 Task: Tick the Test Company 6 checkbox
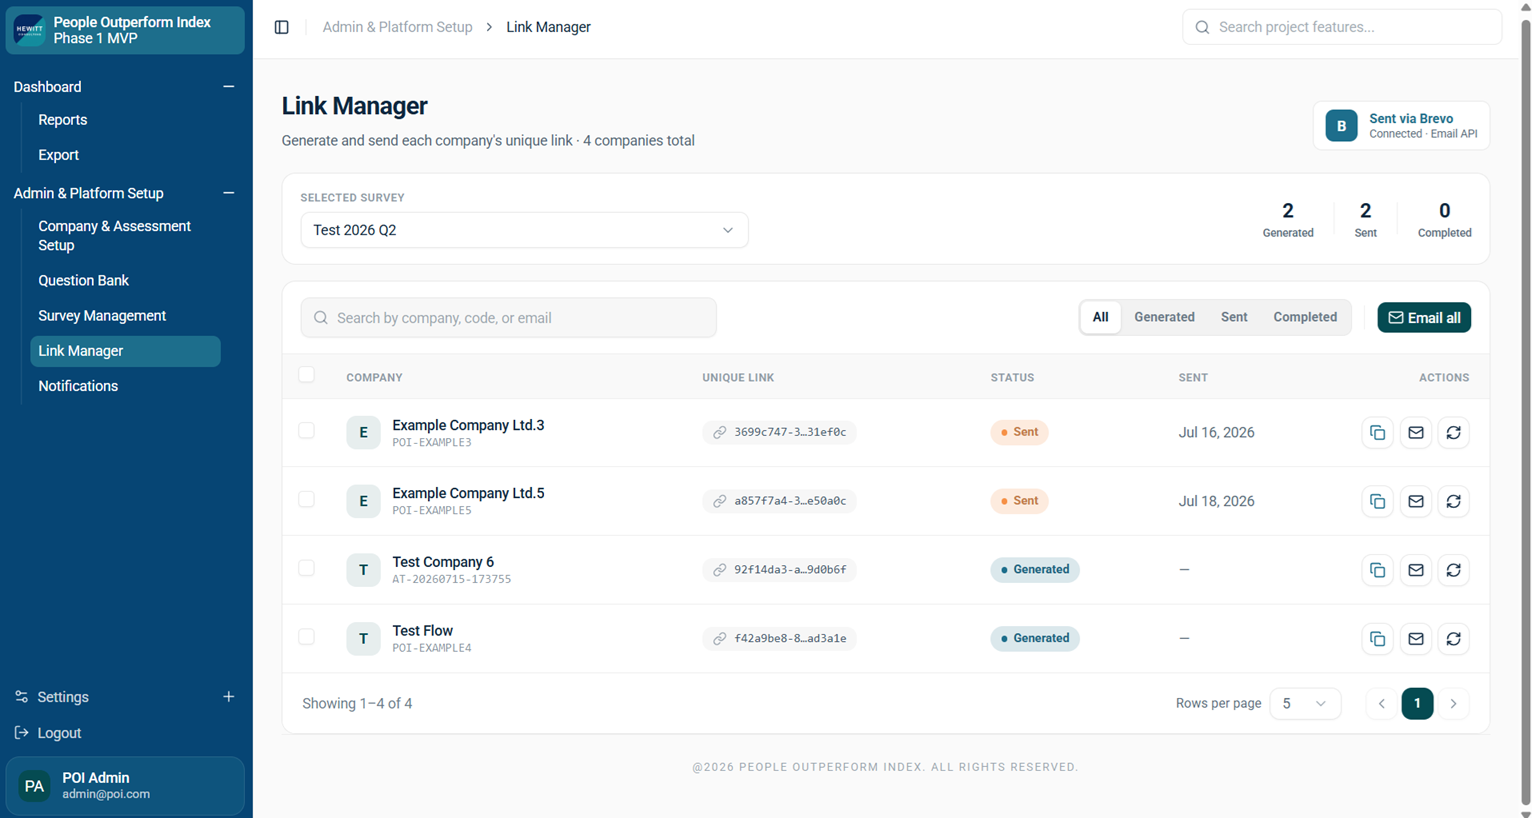tap(306, 568)
